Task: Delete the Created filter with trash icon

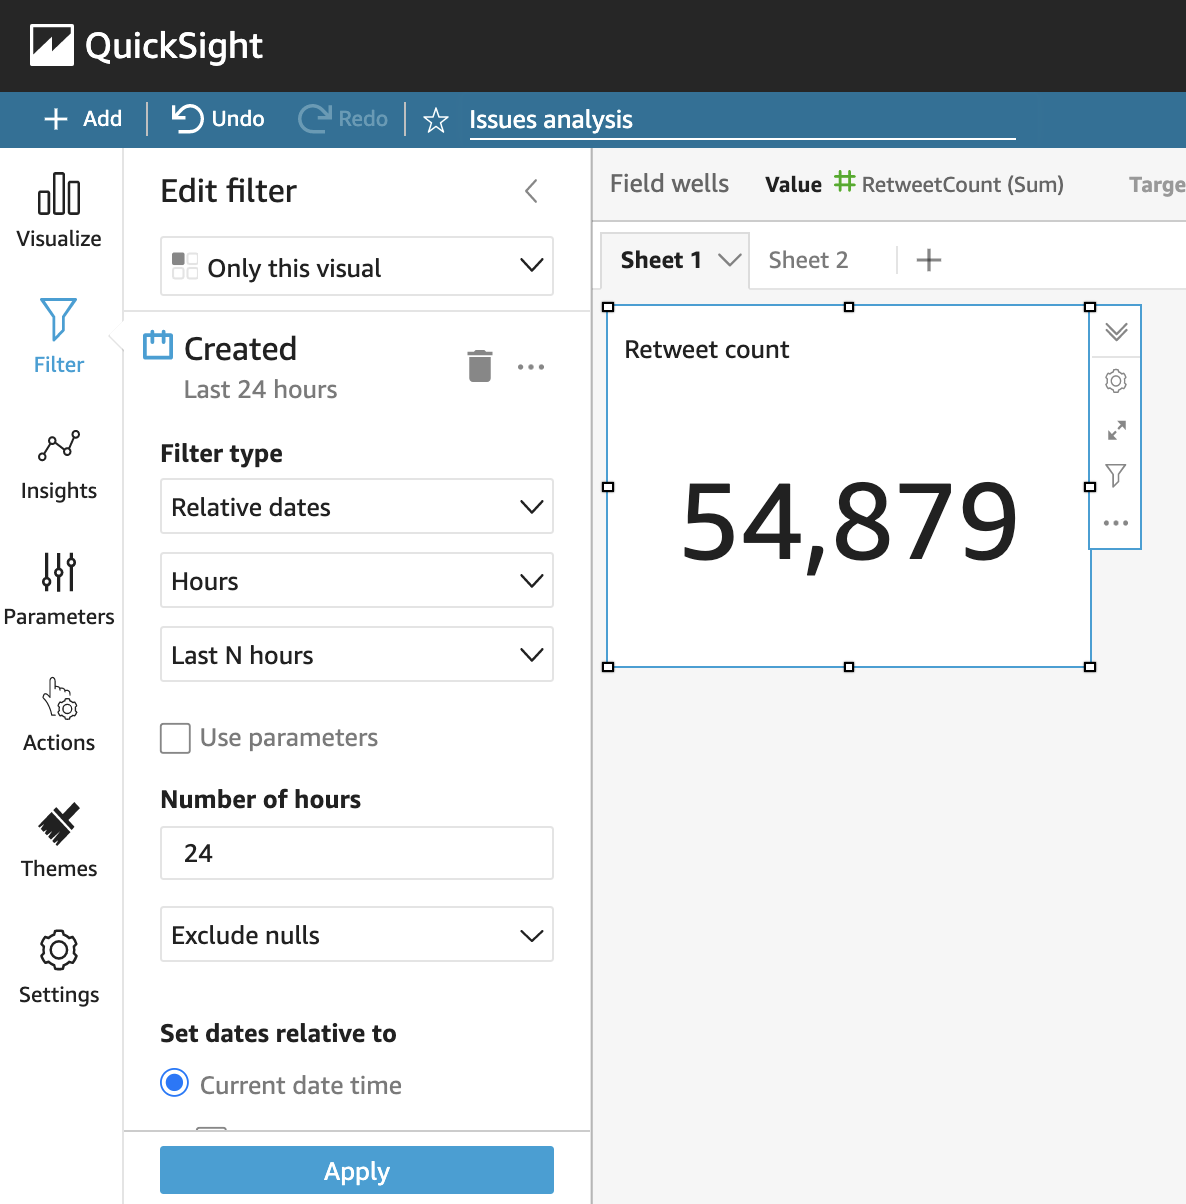Action: click(480, 366)
